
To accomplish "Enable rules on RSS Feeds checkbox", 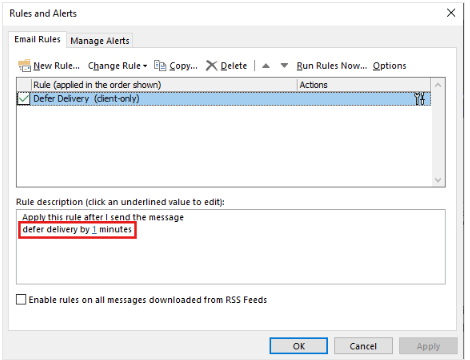I will click(21, 299).
